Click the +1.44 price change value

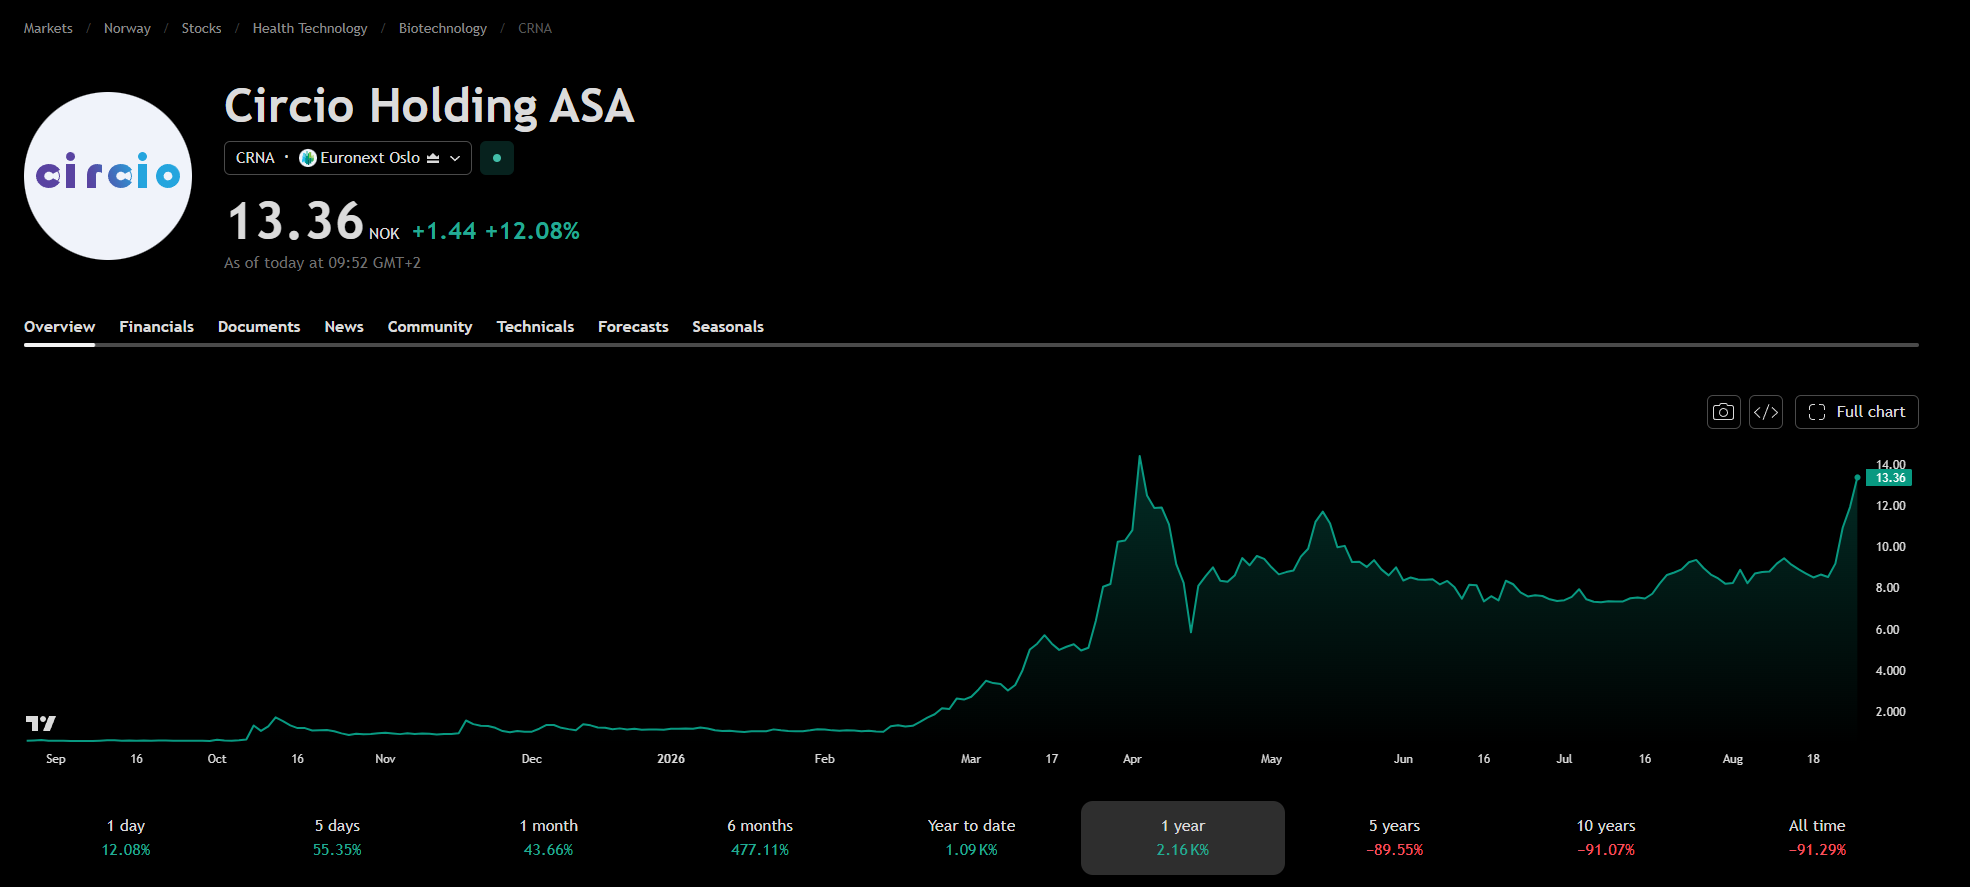point(444,231)
